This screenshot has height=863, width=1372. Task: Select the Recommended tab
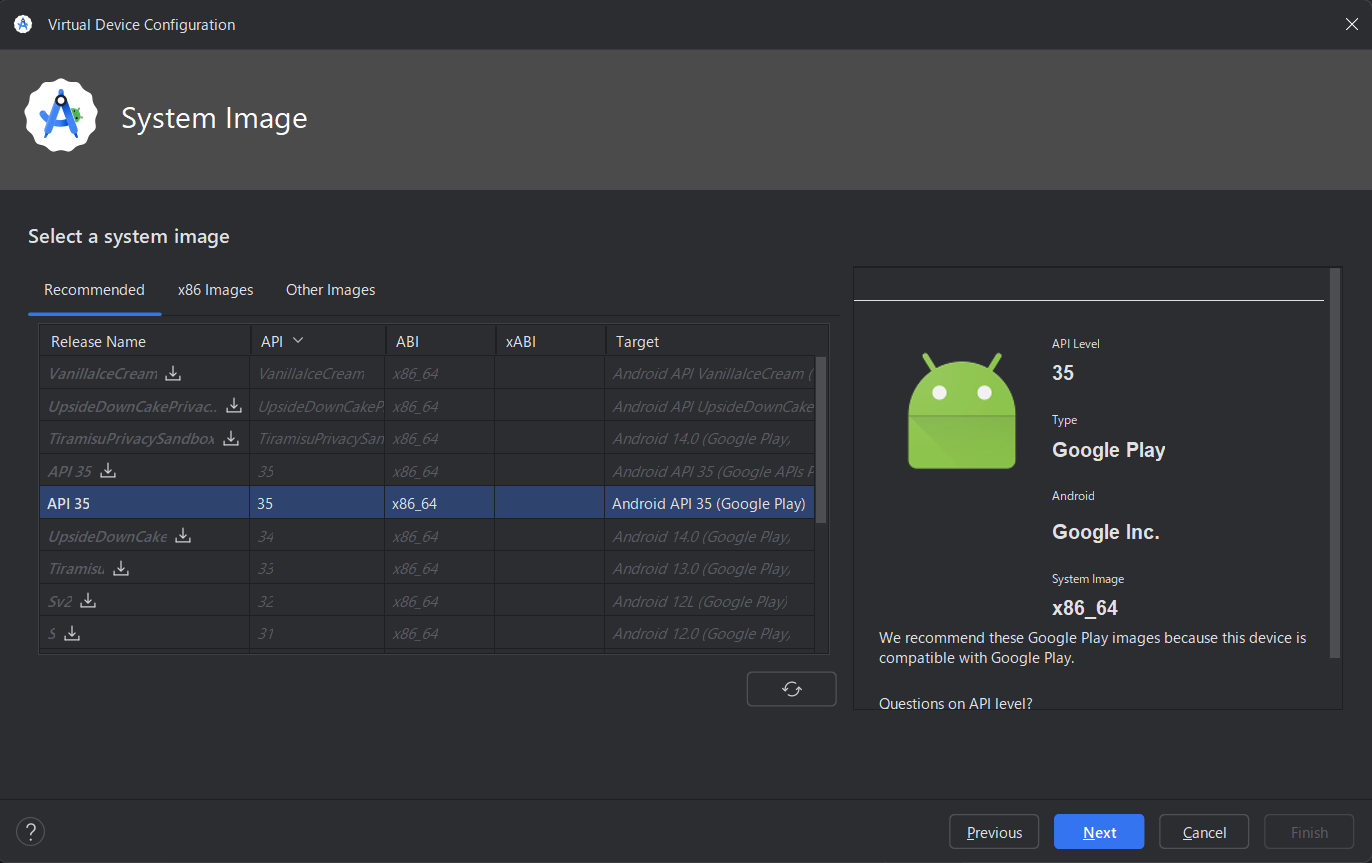(94, 290)
